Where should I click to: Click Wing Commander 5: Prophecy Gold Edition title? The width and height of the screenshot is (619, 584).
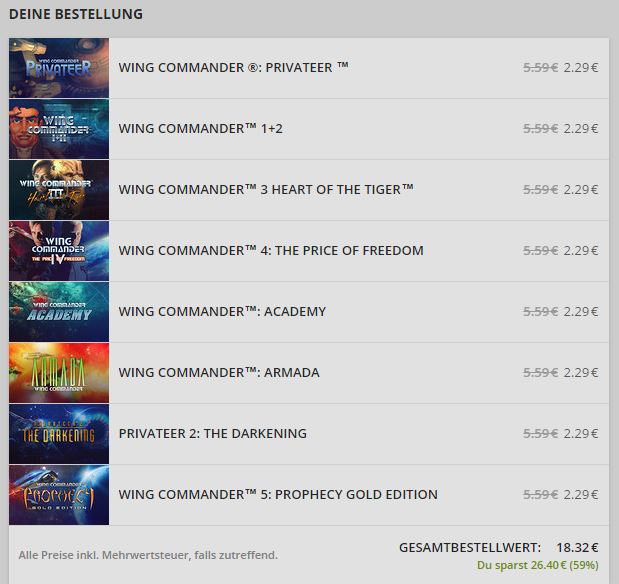tap(278, 495)
